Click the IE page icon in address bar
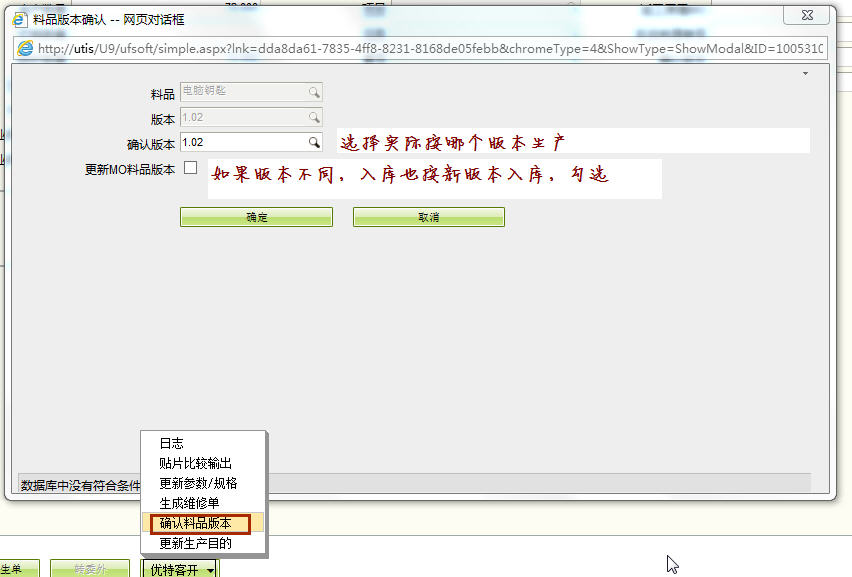The height and width of the screenshot is (577, 852). click(x=25, y=48)
